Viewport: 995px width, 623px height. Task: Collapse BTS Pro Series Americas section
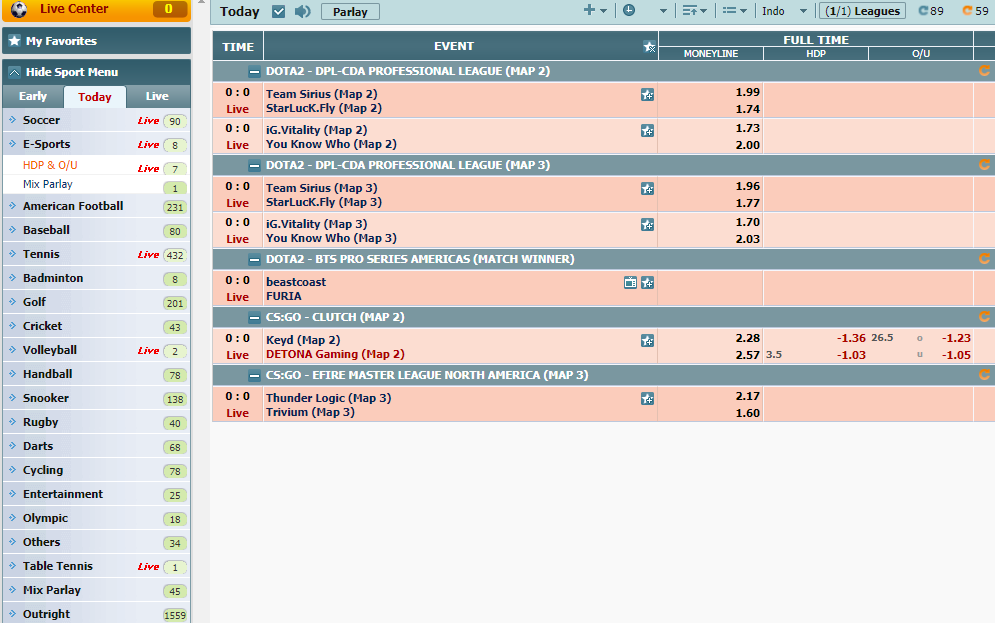[254, 259]
